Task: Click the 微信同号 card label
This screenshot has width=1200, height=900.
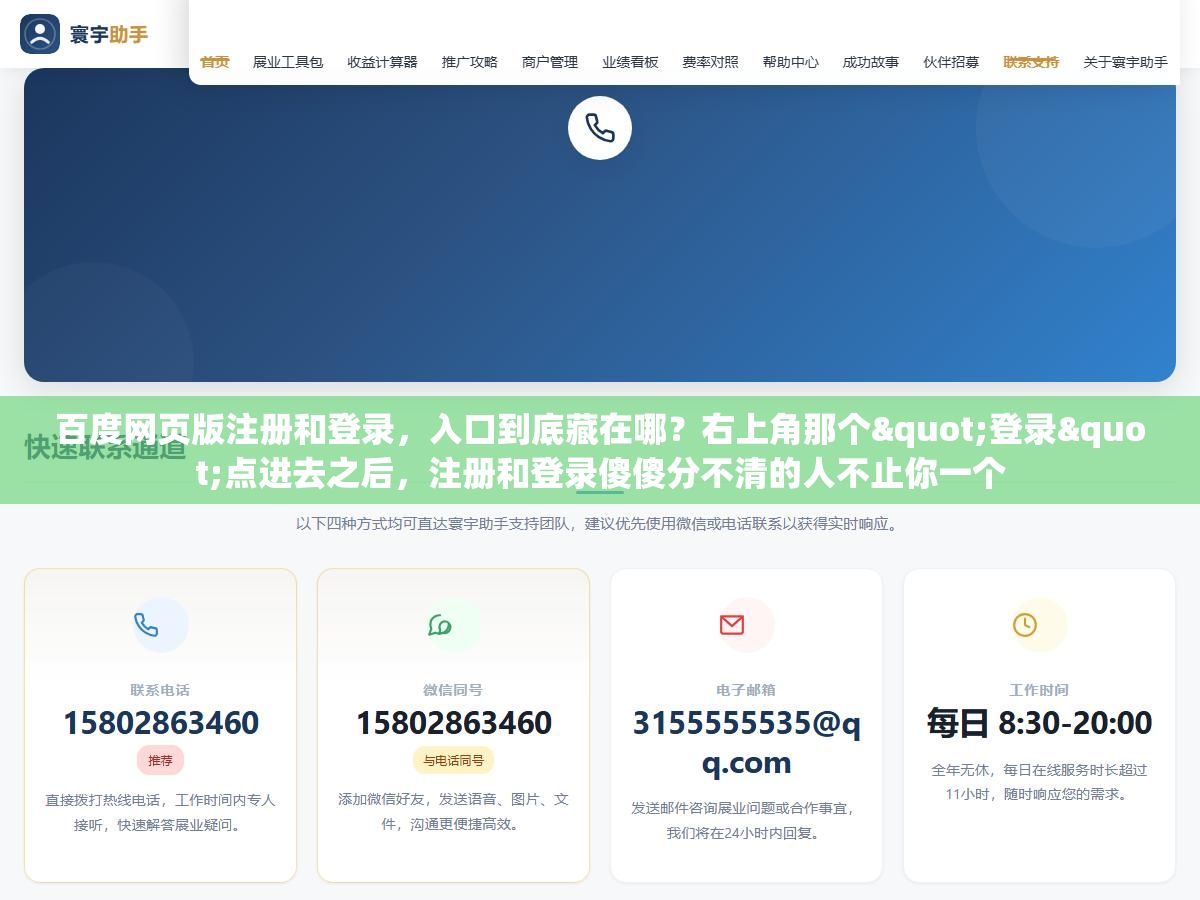Action: pos(453,690)
